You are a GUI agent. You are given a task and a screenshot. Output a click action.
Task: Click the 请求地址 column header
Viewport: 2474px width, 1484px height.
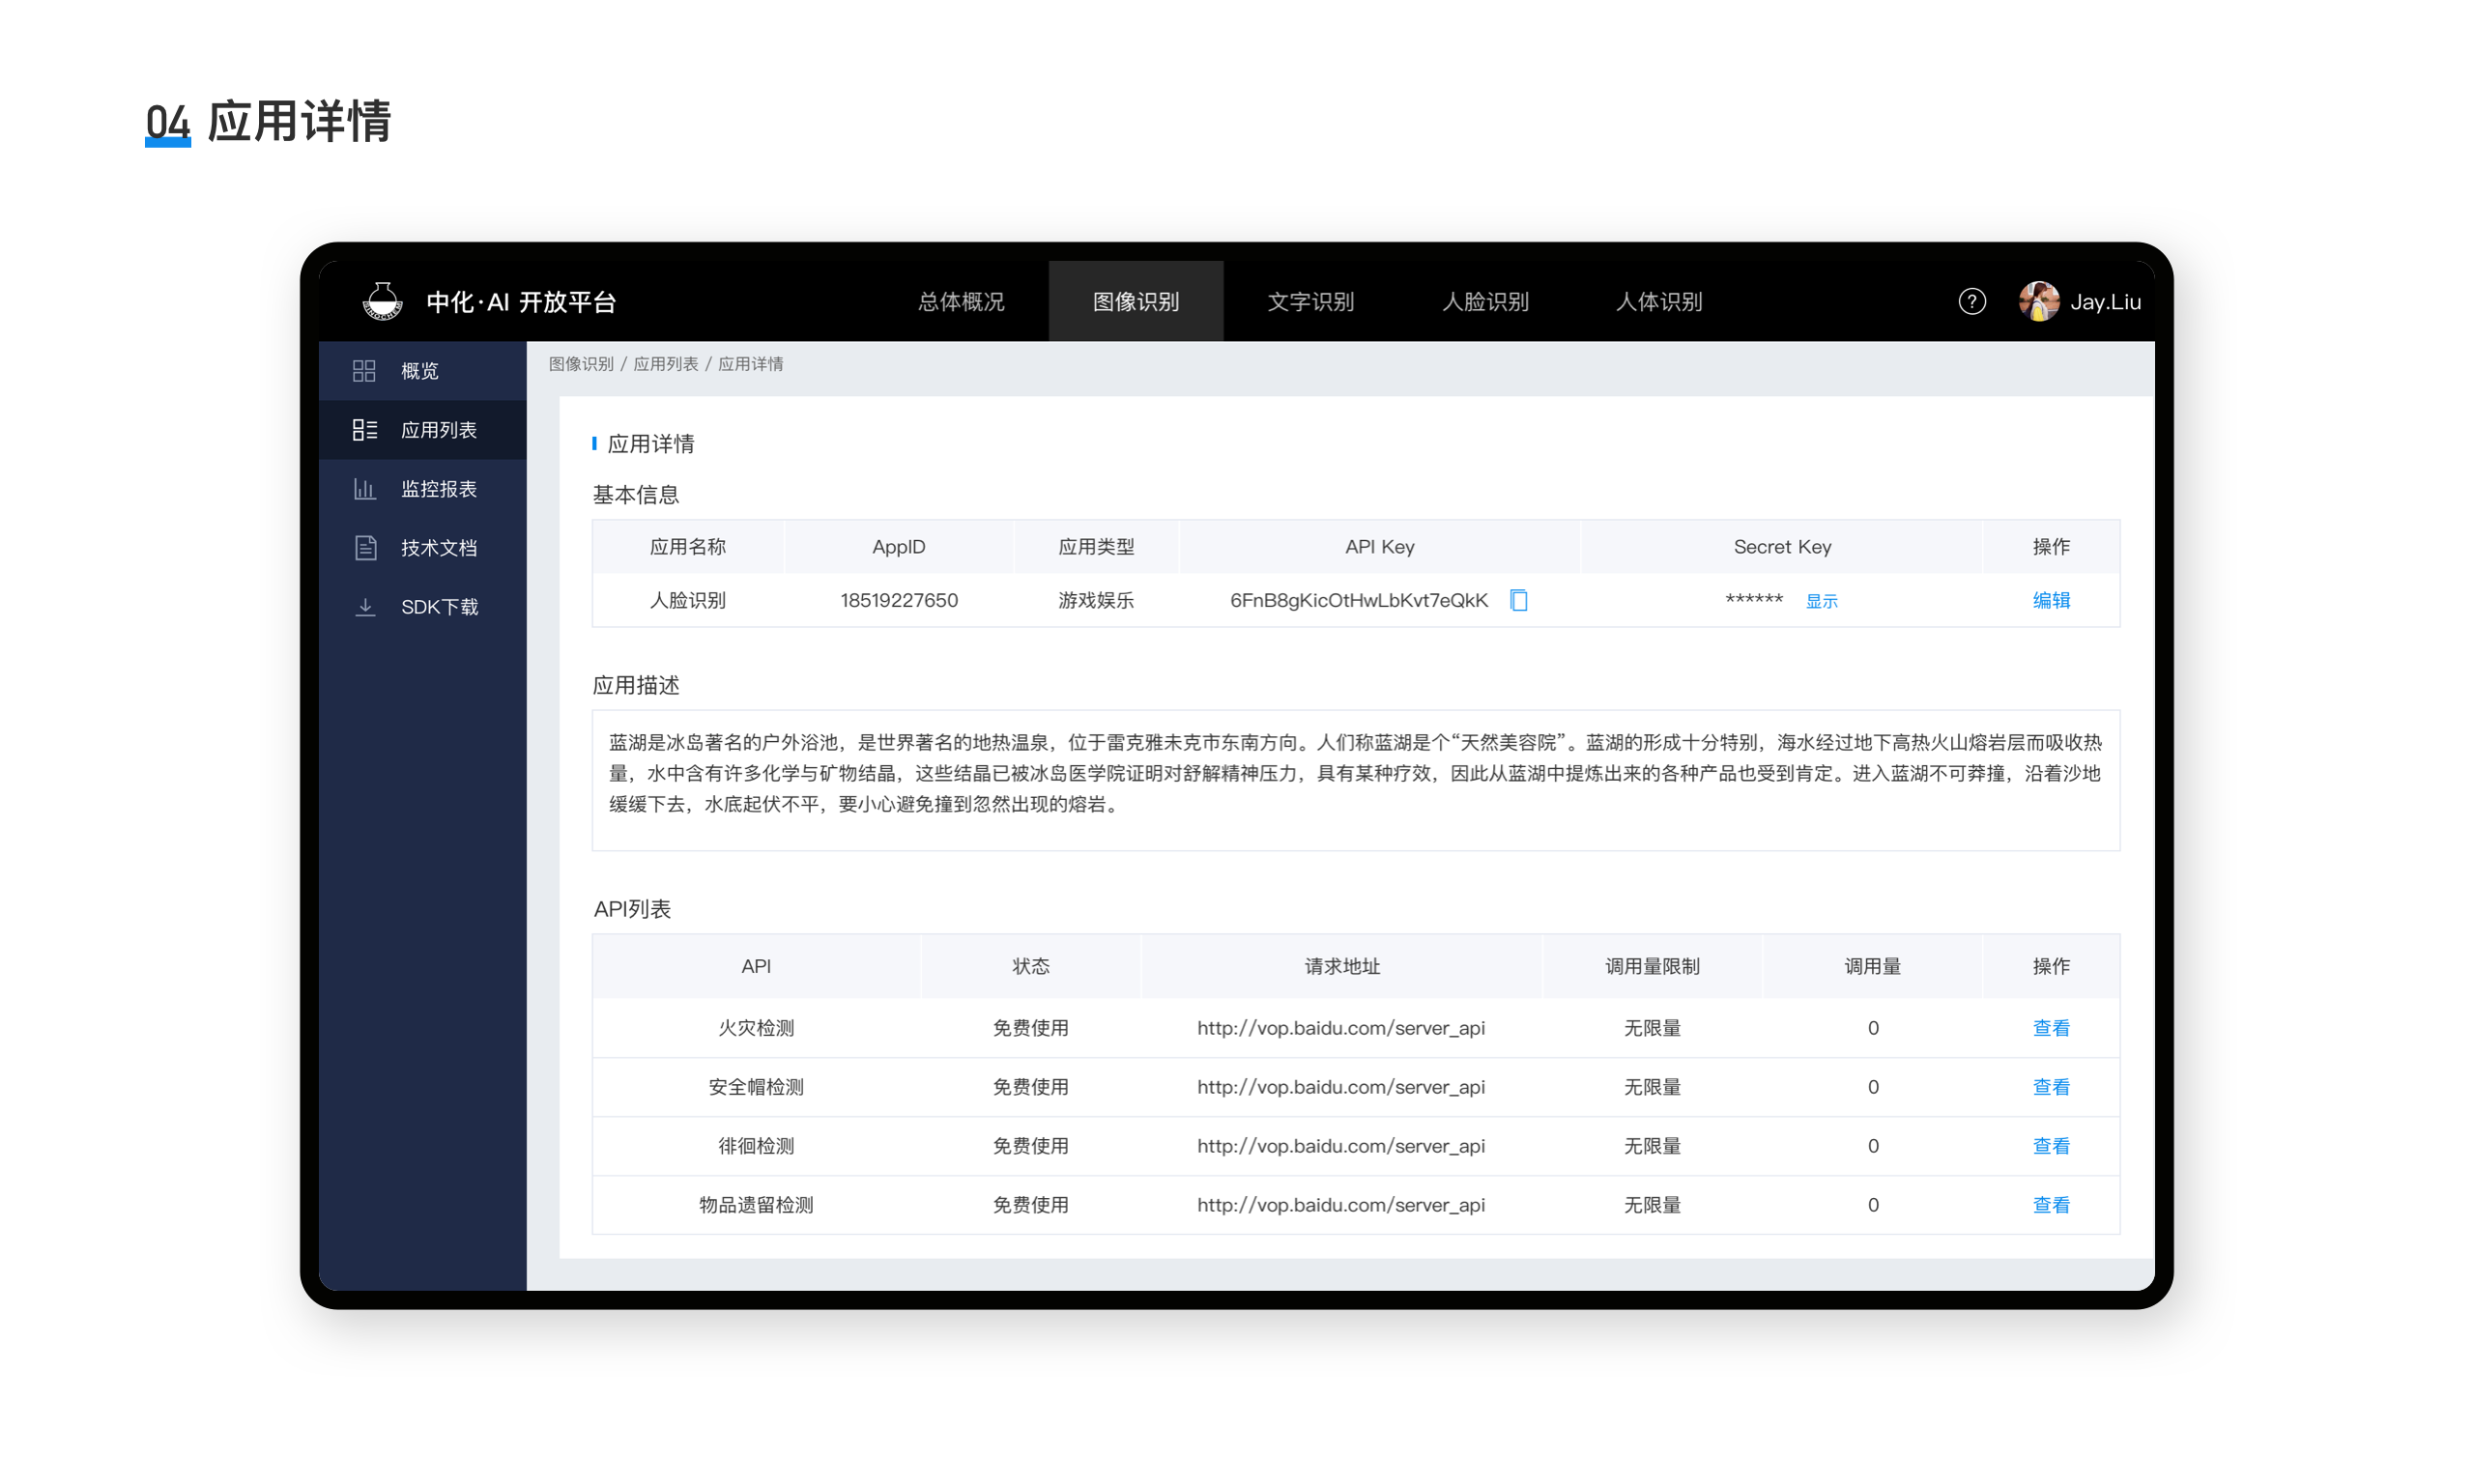1341,966
